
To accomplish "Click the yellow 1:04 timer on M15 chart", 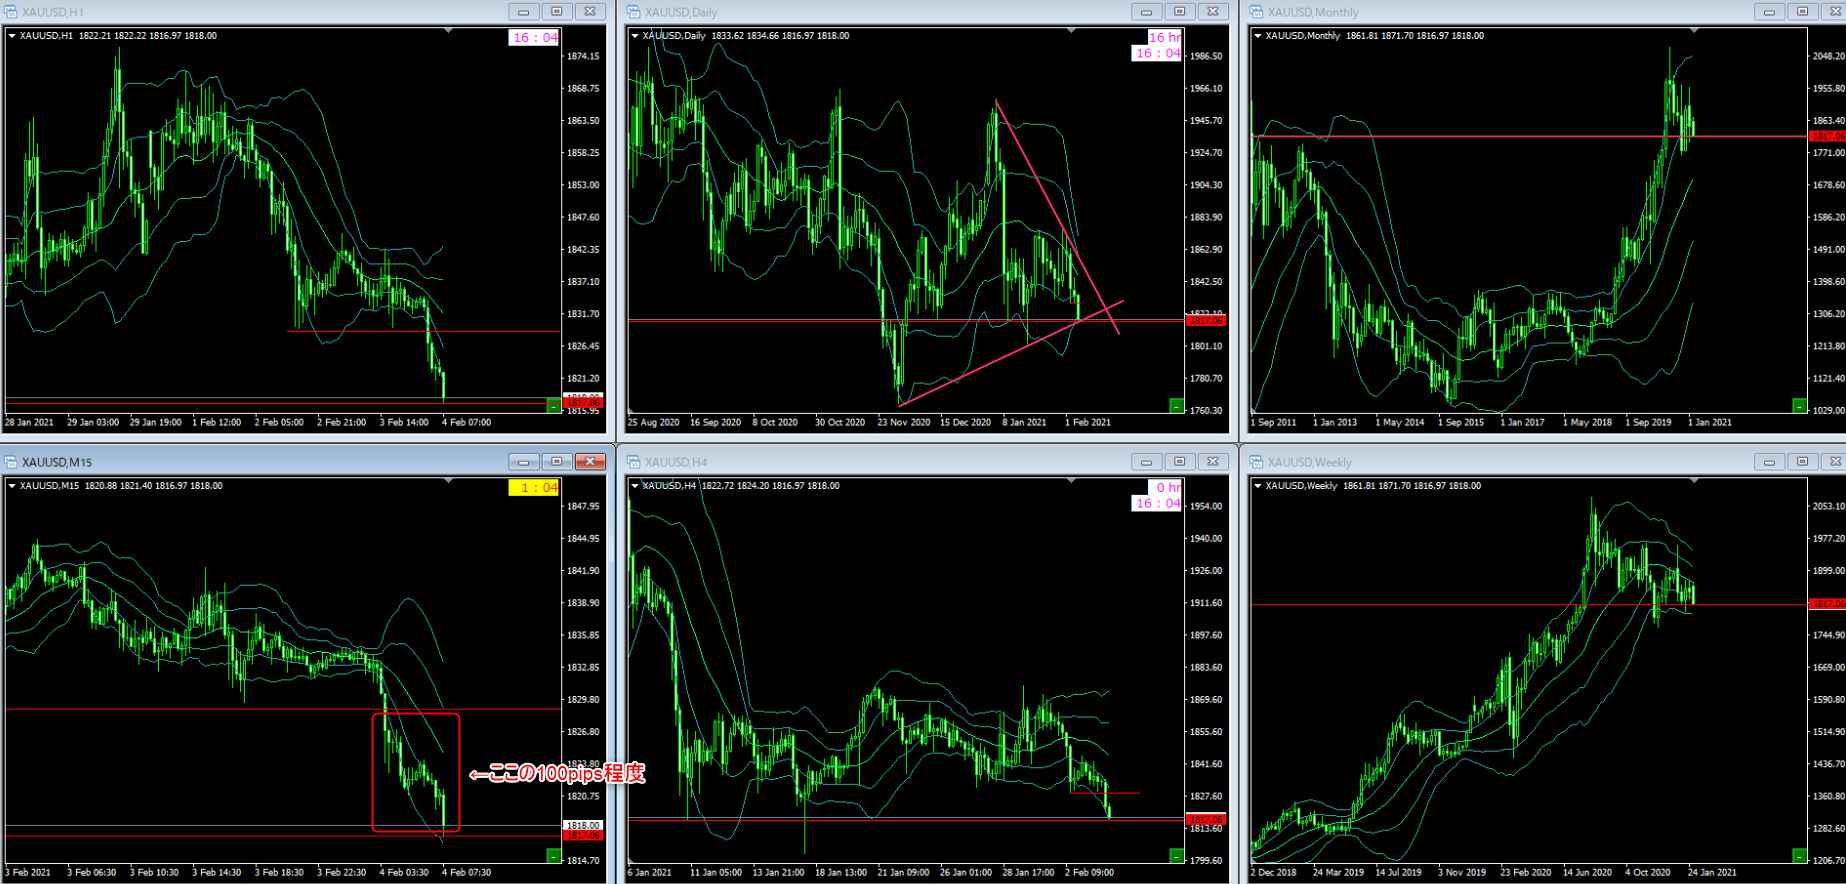I will [x=534, y=488].
